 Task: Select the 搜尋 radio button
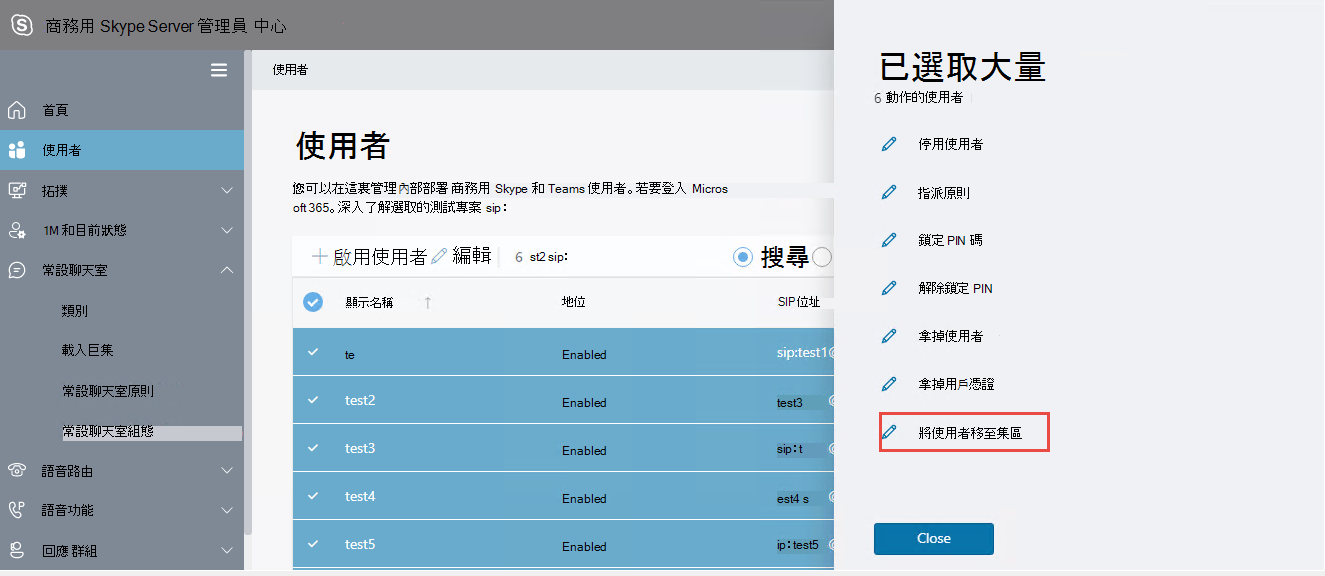click(x=743, y=258)
